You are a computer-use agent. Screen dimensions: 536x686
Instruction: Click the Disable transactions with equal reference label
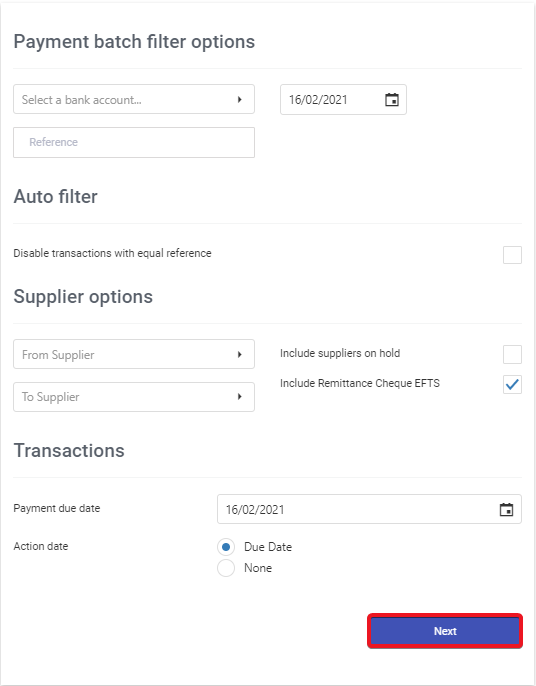click(112, 253)
